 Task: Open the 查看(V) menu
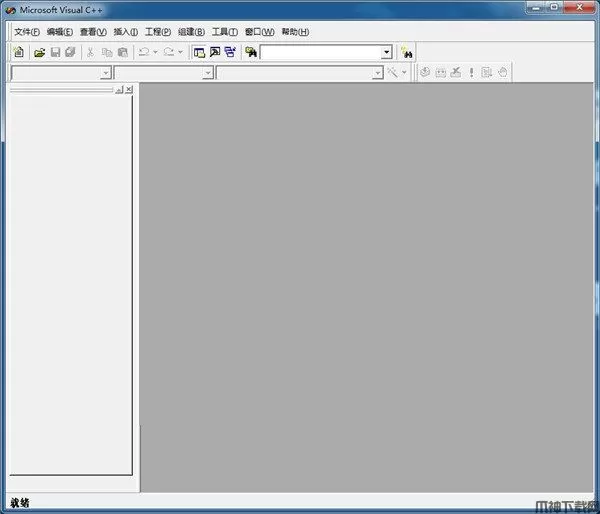tap(93, 32)
